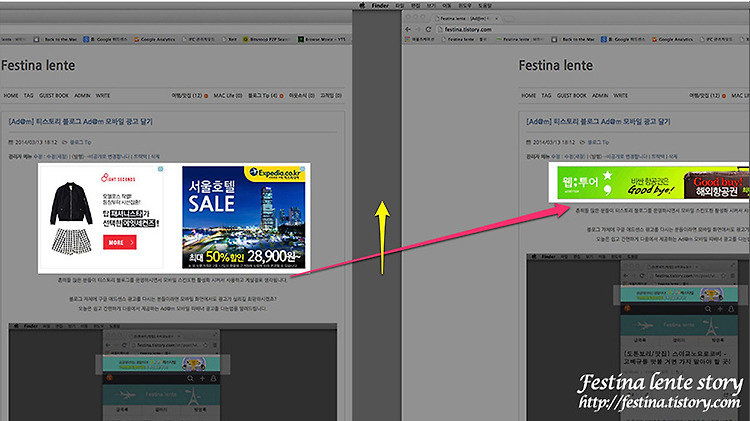The height and width of the screenshot is (421, 750).
Task: Open Browse Movie - YTS bookmark in left window
Action: pos(321,39)
